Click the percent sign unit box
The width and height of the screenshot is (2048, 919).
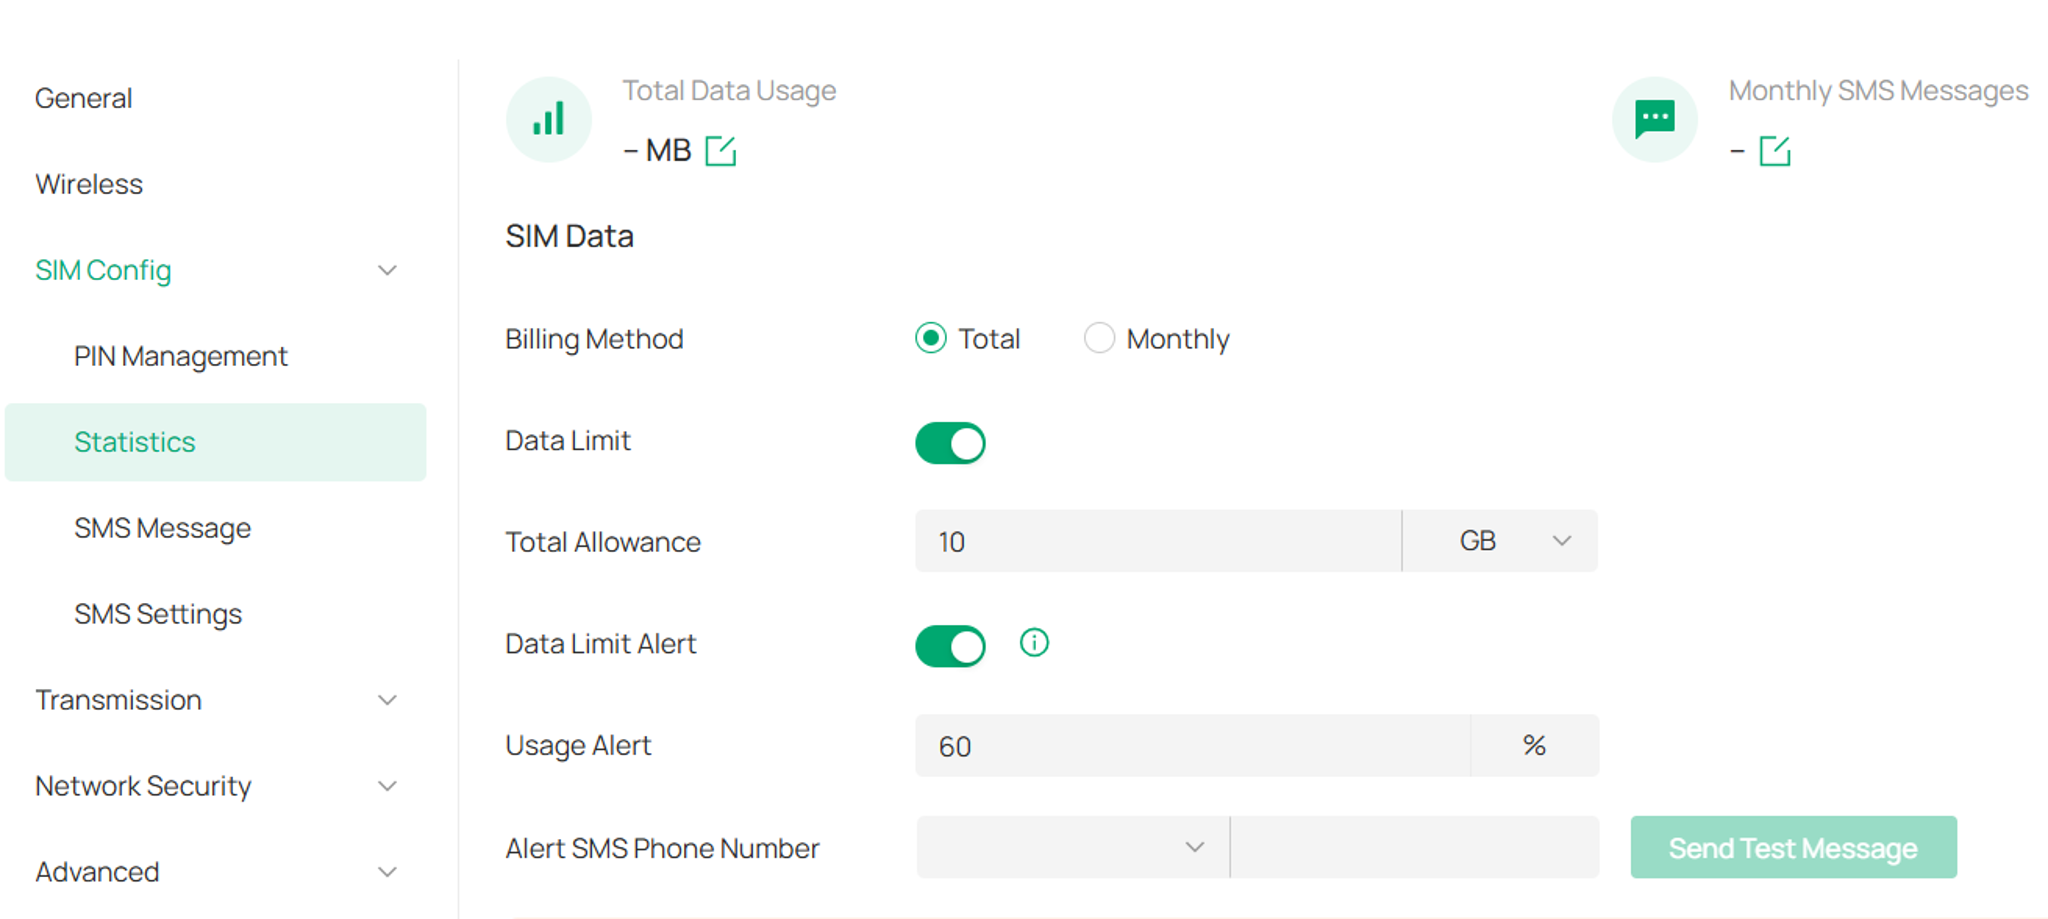(x=1535, y=745)
